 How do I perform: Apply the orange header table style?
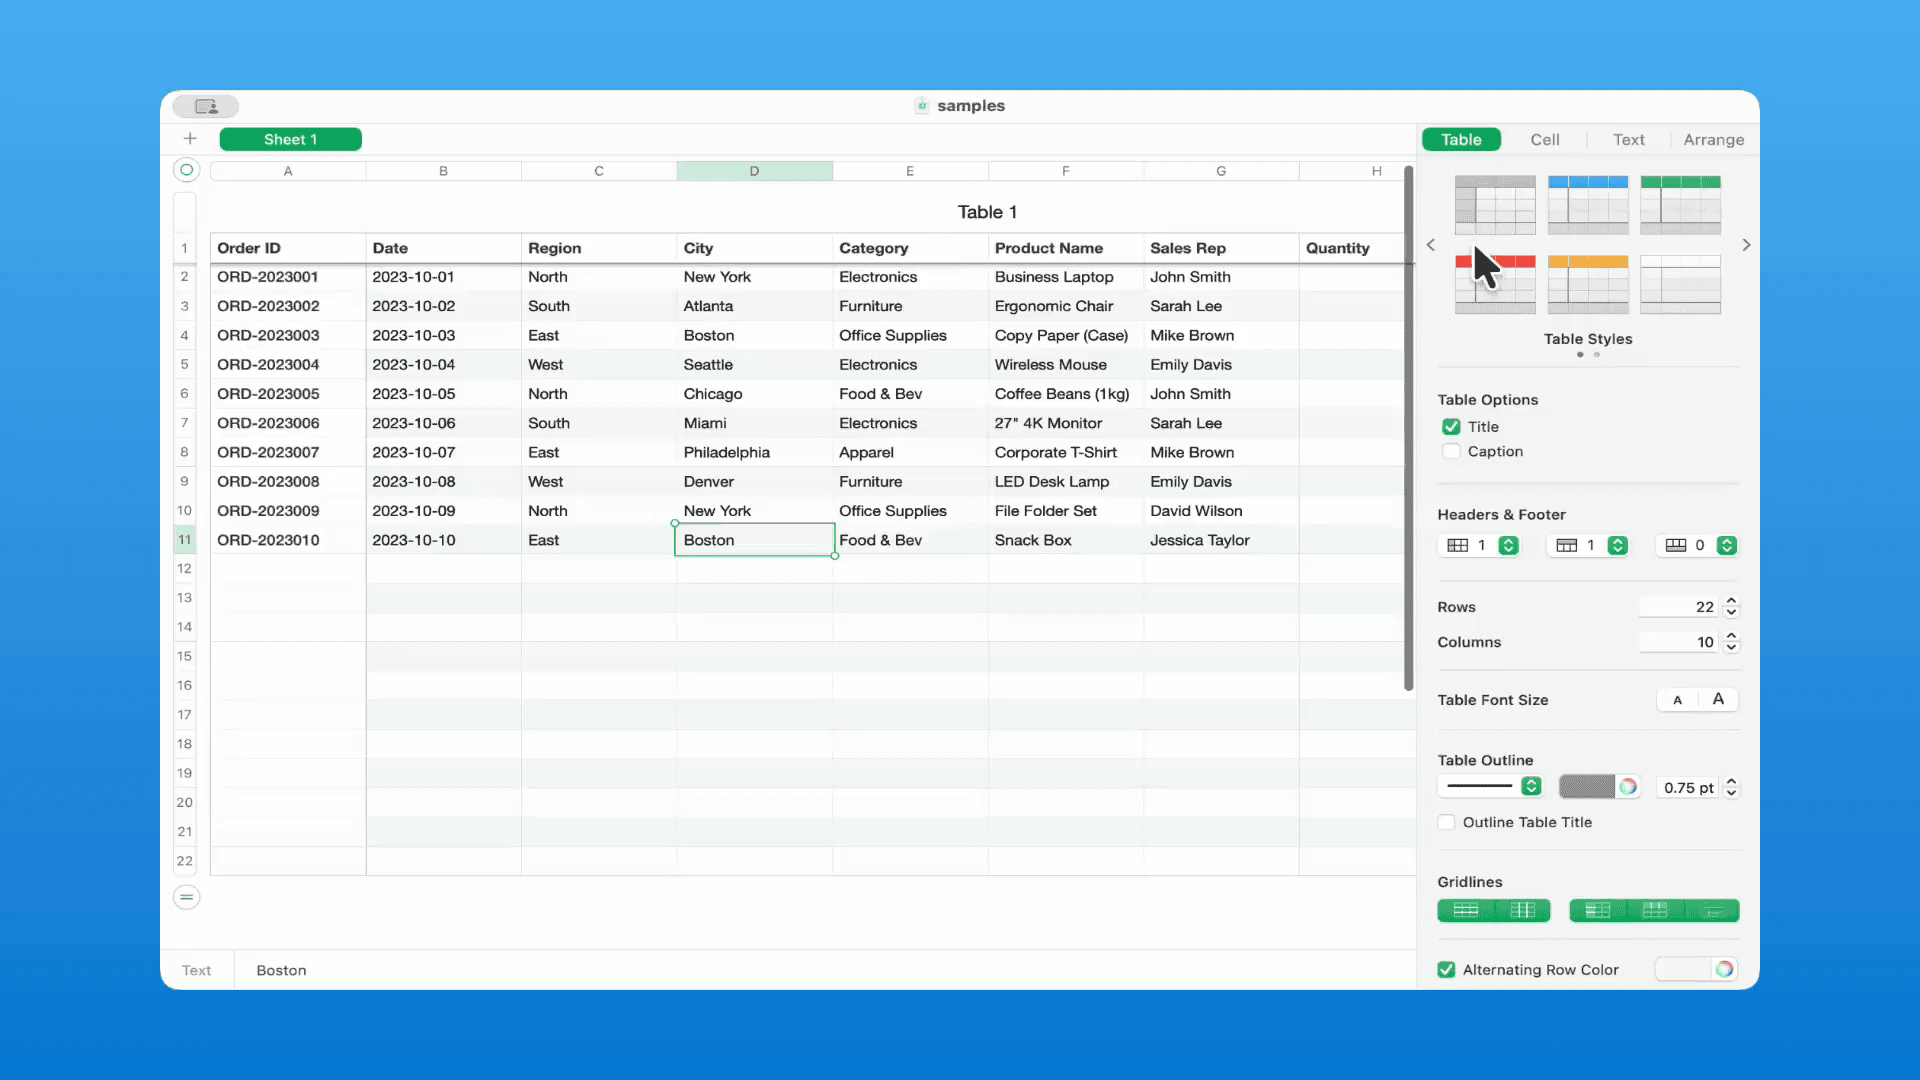pyautogui.click(x=1588, y=284)
